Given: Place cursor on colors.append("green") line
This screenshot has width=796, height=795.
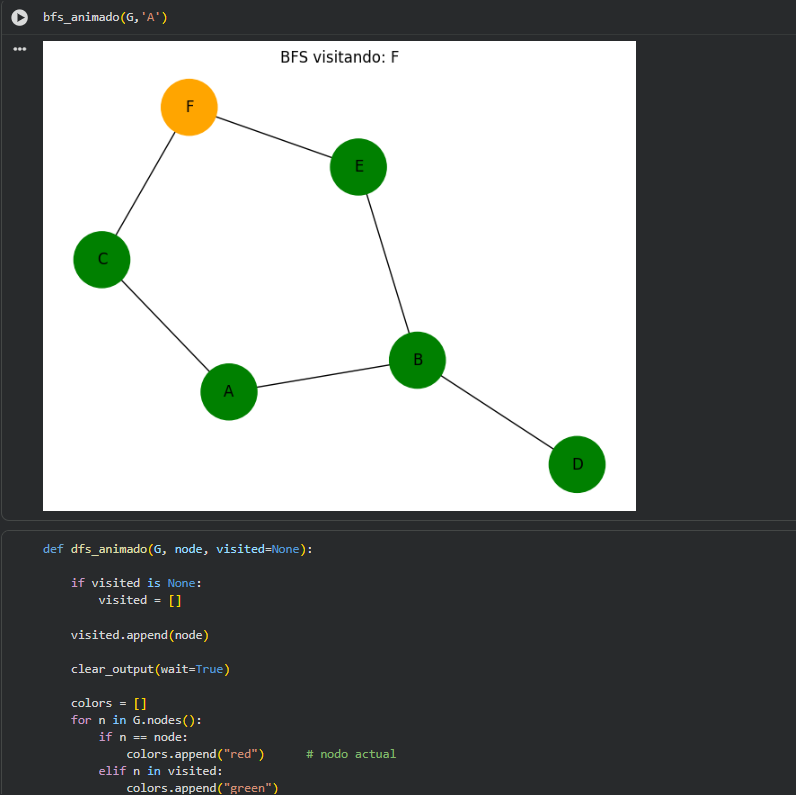Looking at the screenshot, I should coord(201,788).
